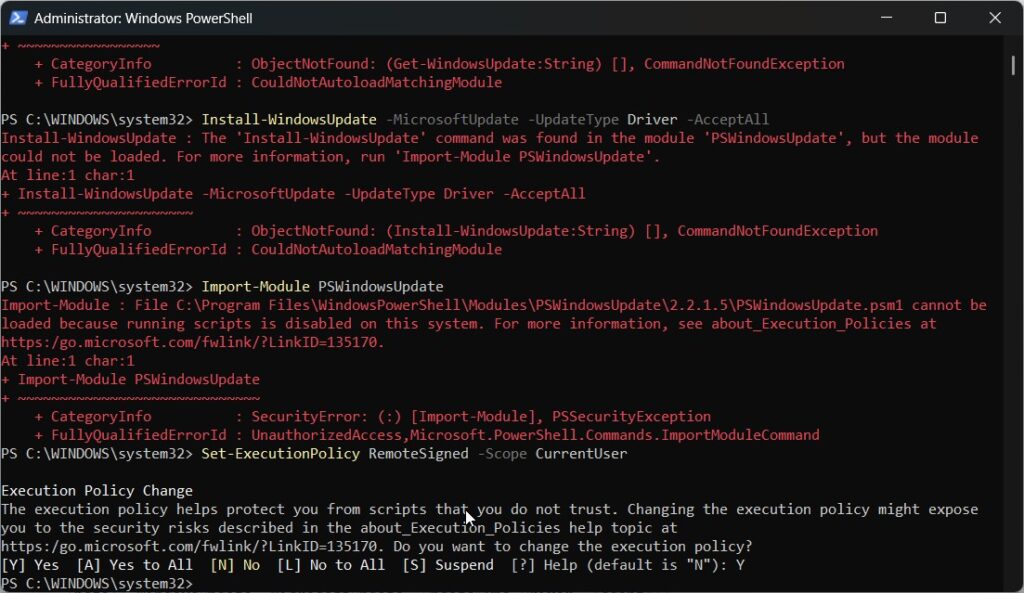Screen dimensions: 1024x593
Task: Click 'UnauthorizedAccess' FullyQualifiedErrorId line
Action: click(x=427, y=435)
